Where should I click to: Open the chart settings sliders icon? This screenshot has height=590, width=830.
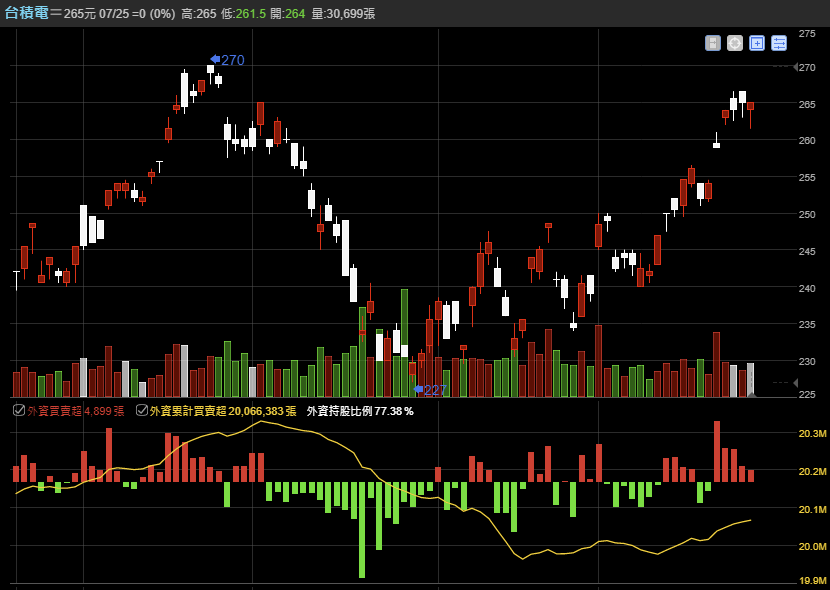779,43
